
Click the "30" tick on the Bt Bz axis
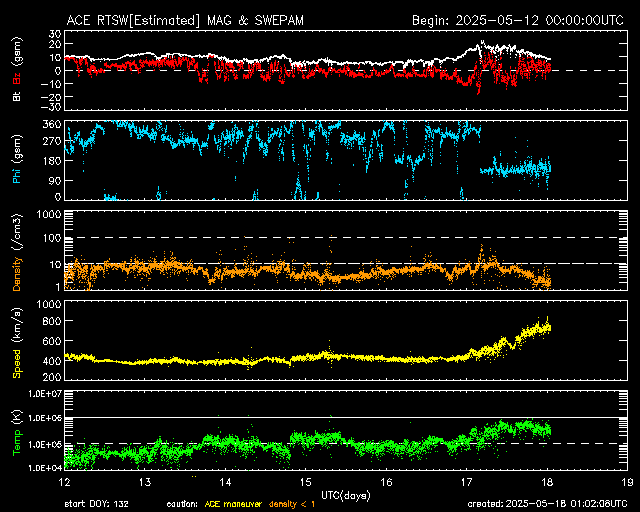click(55, 34)
